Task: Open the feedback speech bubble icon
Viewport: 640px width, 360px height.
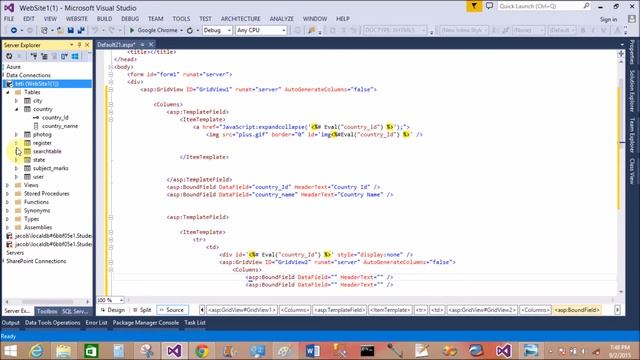Action: [489, 6]
